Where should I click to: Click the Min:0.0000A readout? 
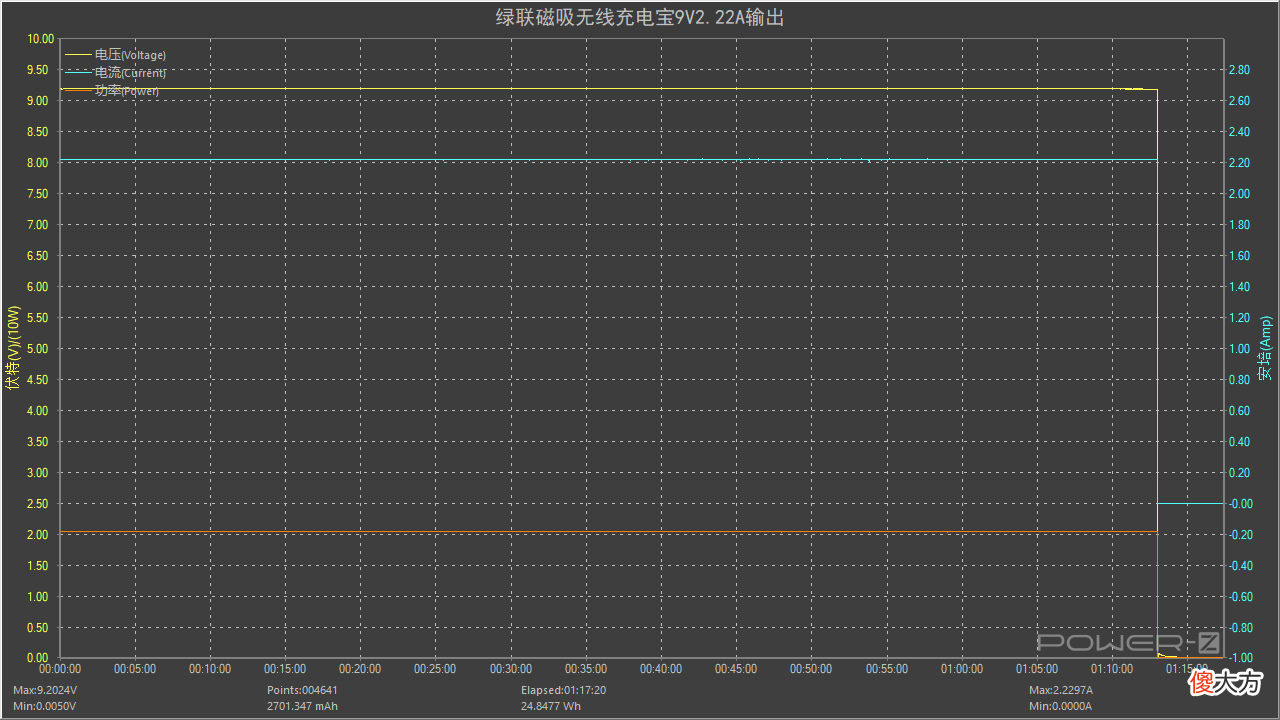click(x=1060, y=707)
